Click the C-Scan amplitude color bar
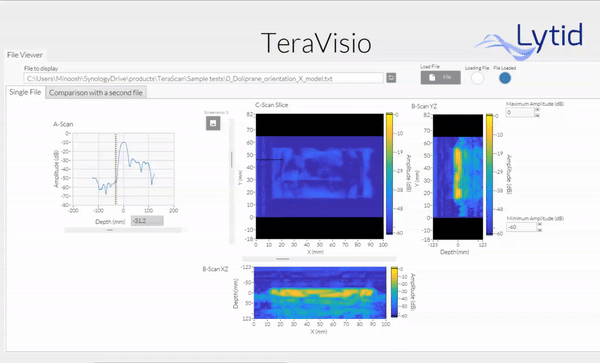600x363 pixels. [x=389, y=173]
